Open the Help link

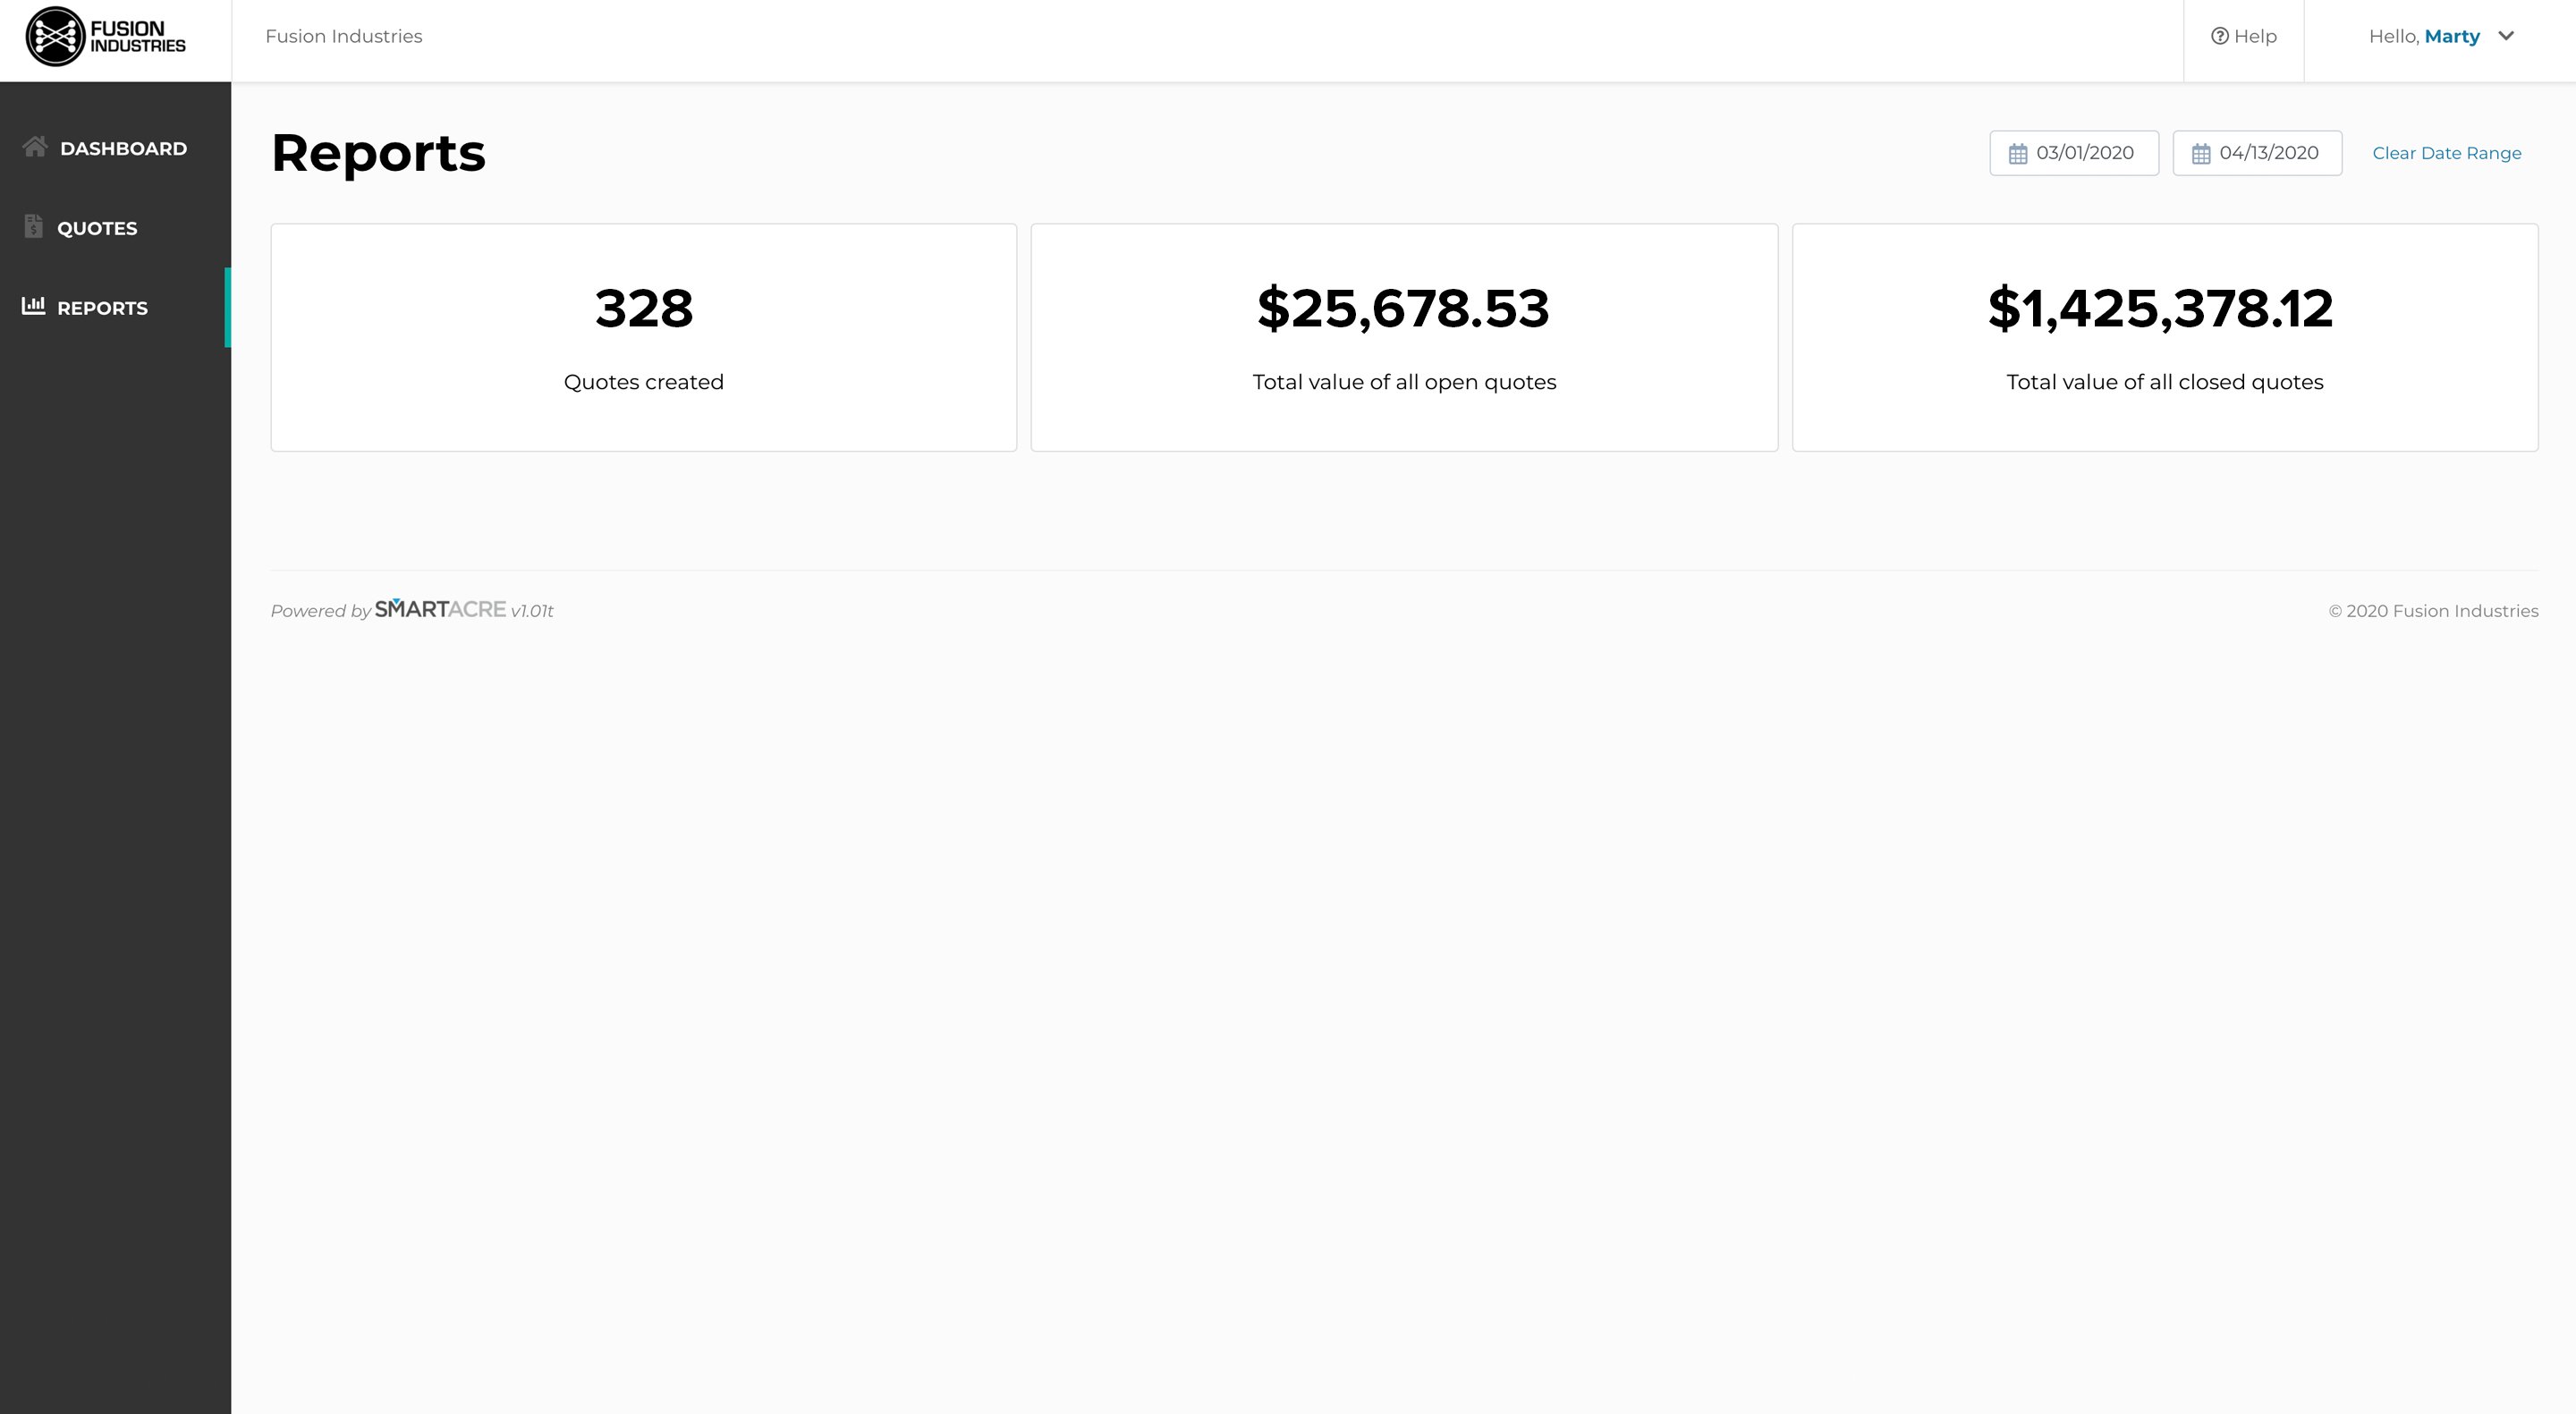pos(2244,37)
